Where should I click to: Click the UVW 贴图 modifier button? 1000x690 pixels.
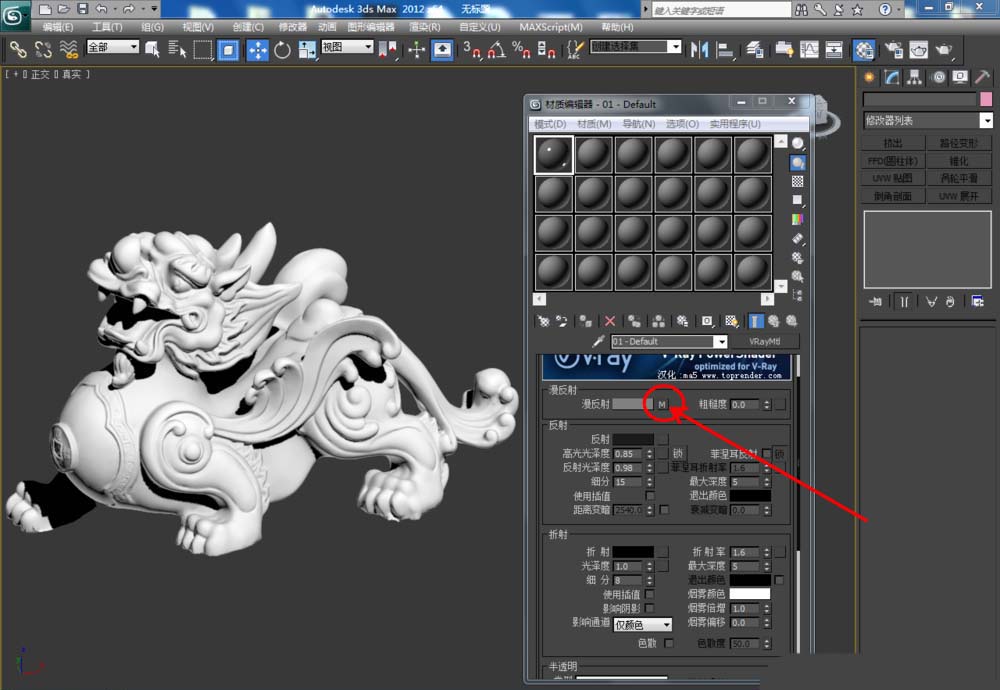coord(893,178)
